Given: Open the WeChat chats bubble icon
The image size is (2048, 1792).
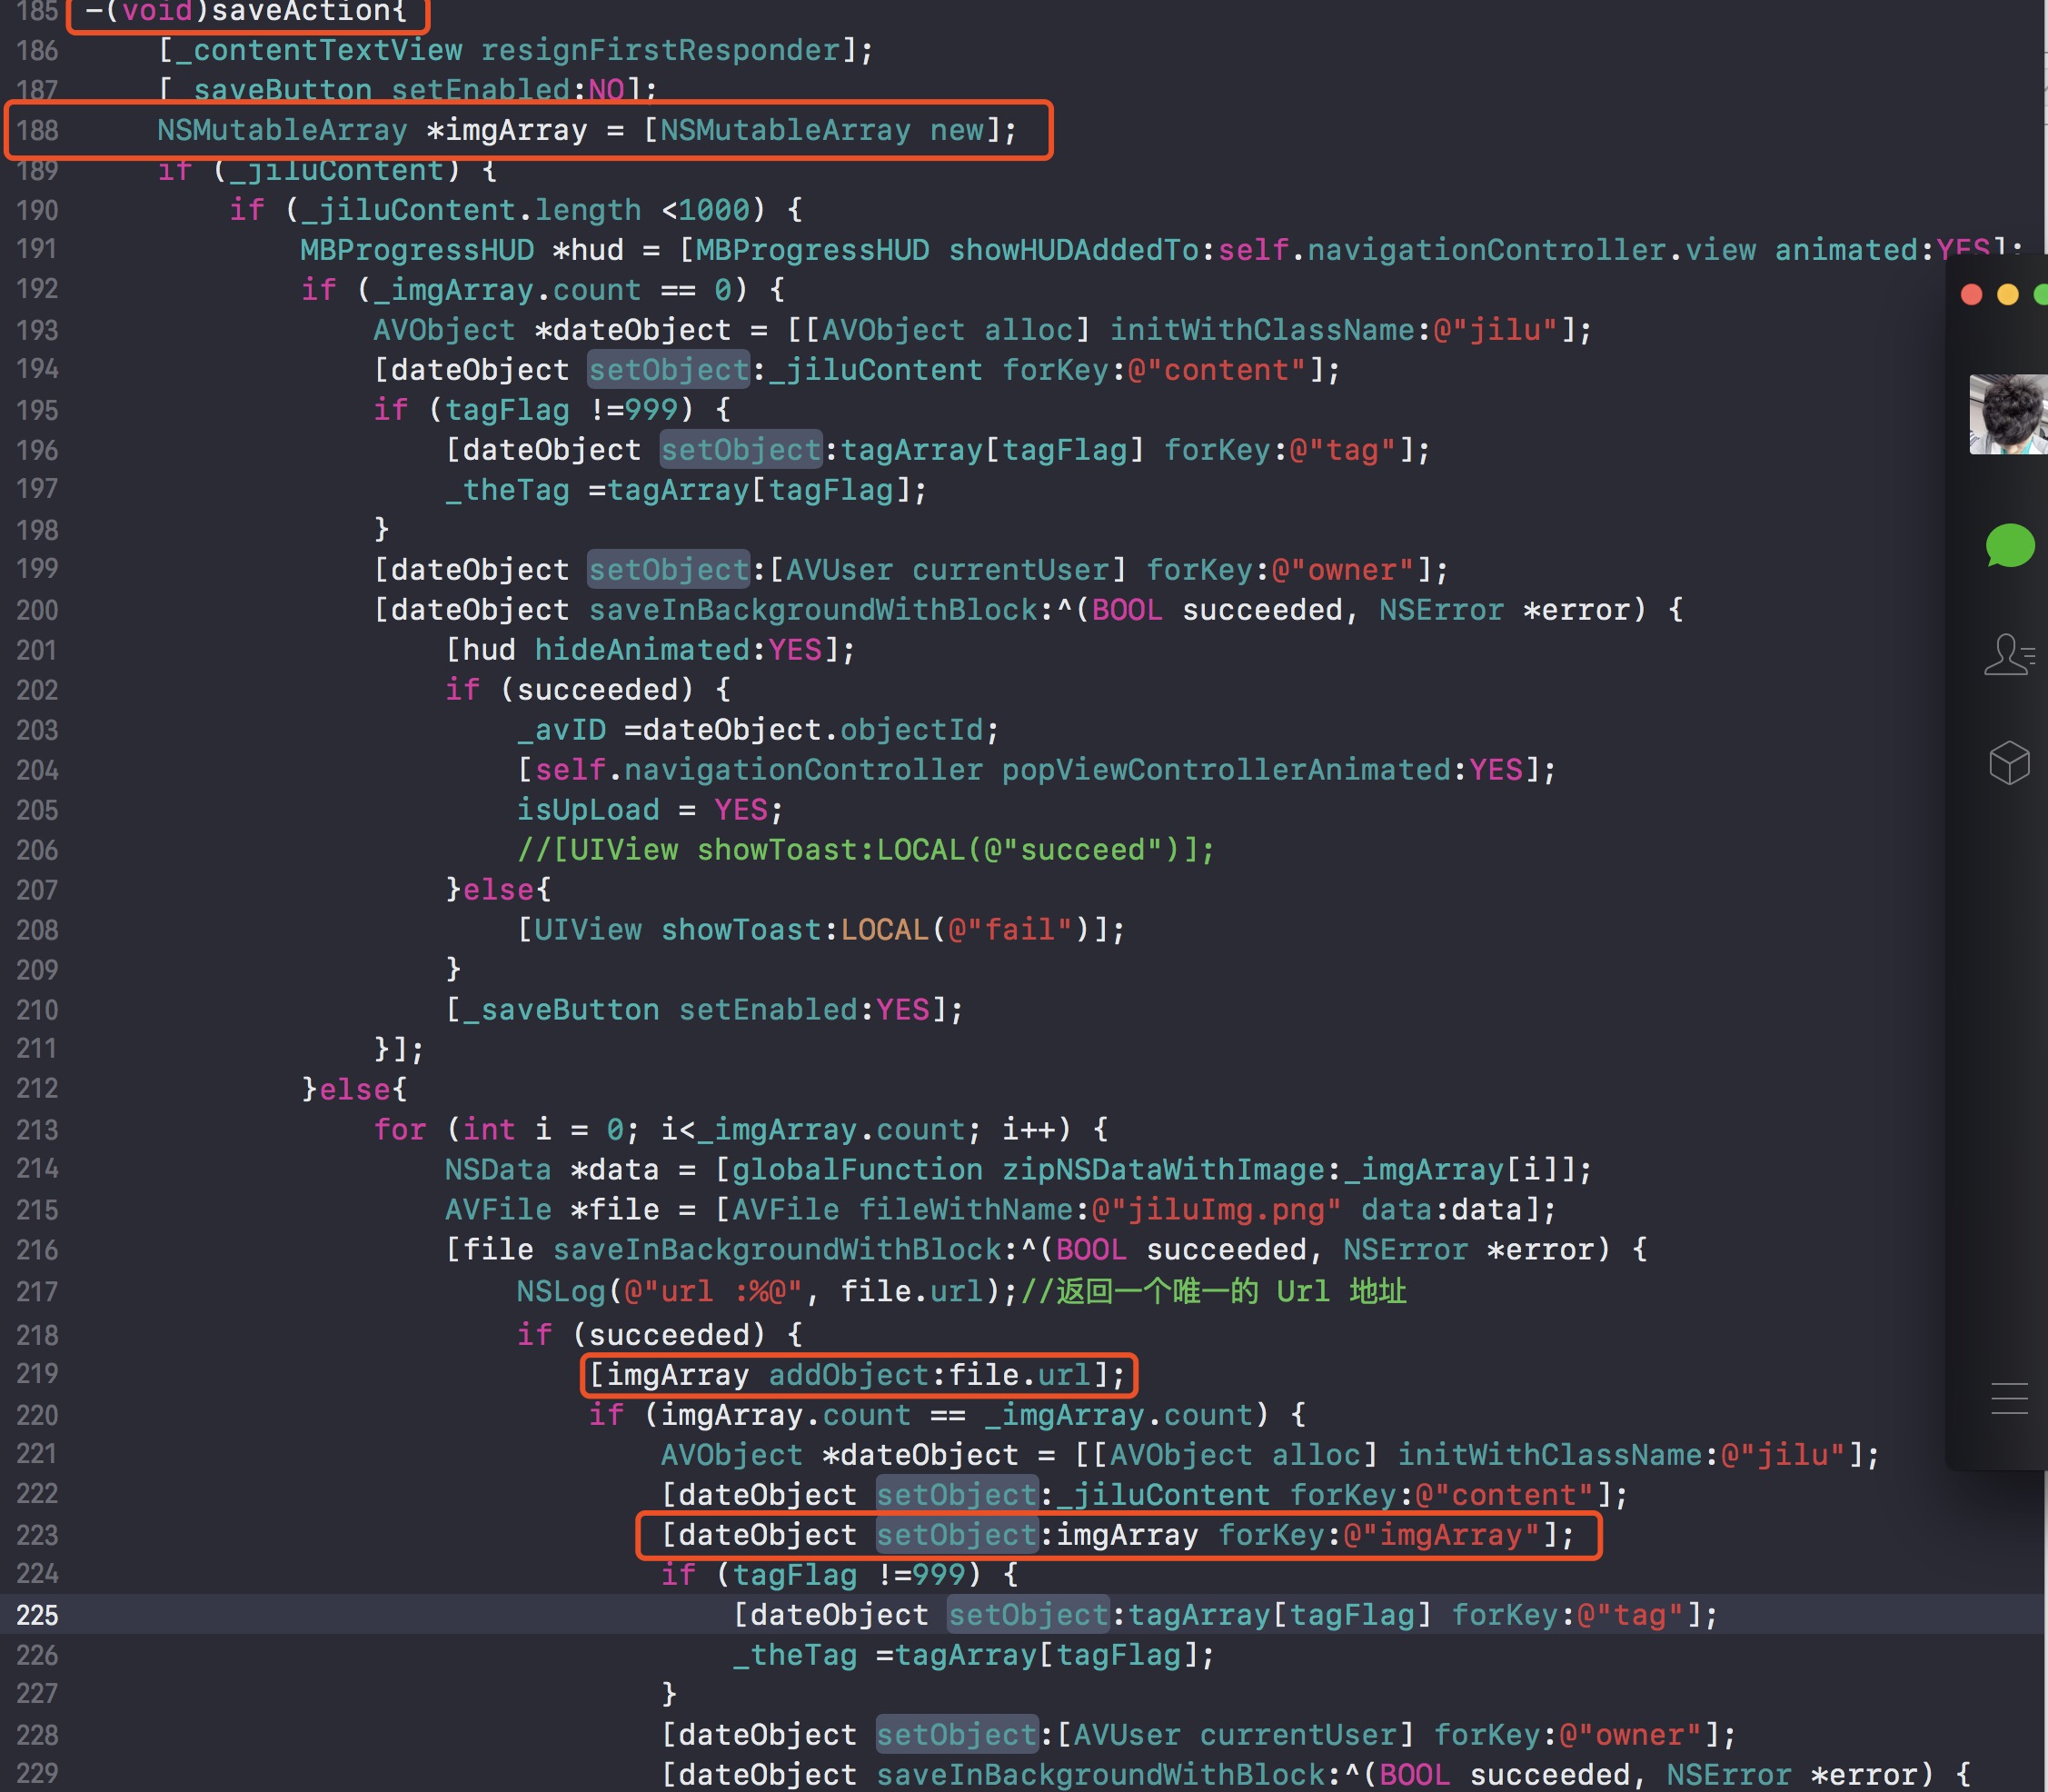Looking at the screenshot, I should point(2009,546).
